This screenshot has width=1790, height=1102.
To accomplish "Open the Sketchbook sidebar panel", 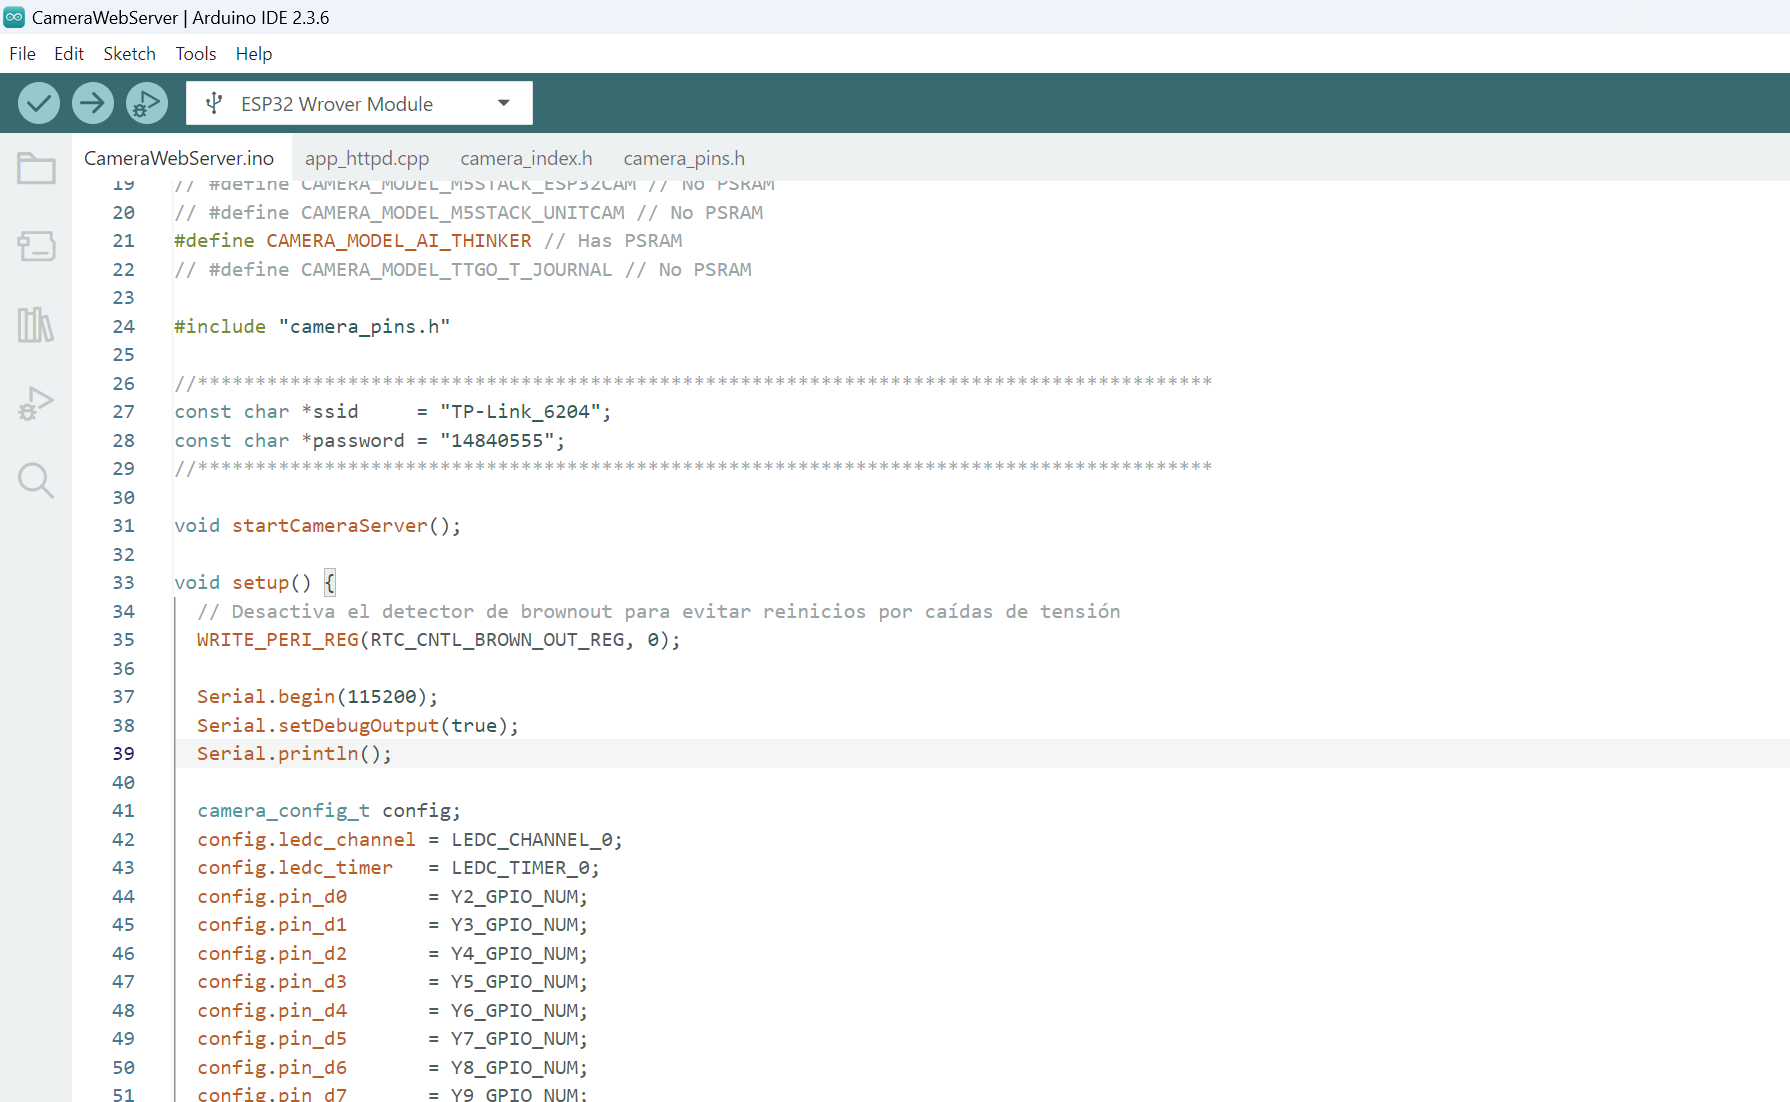I will point(36,168).
